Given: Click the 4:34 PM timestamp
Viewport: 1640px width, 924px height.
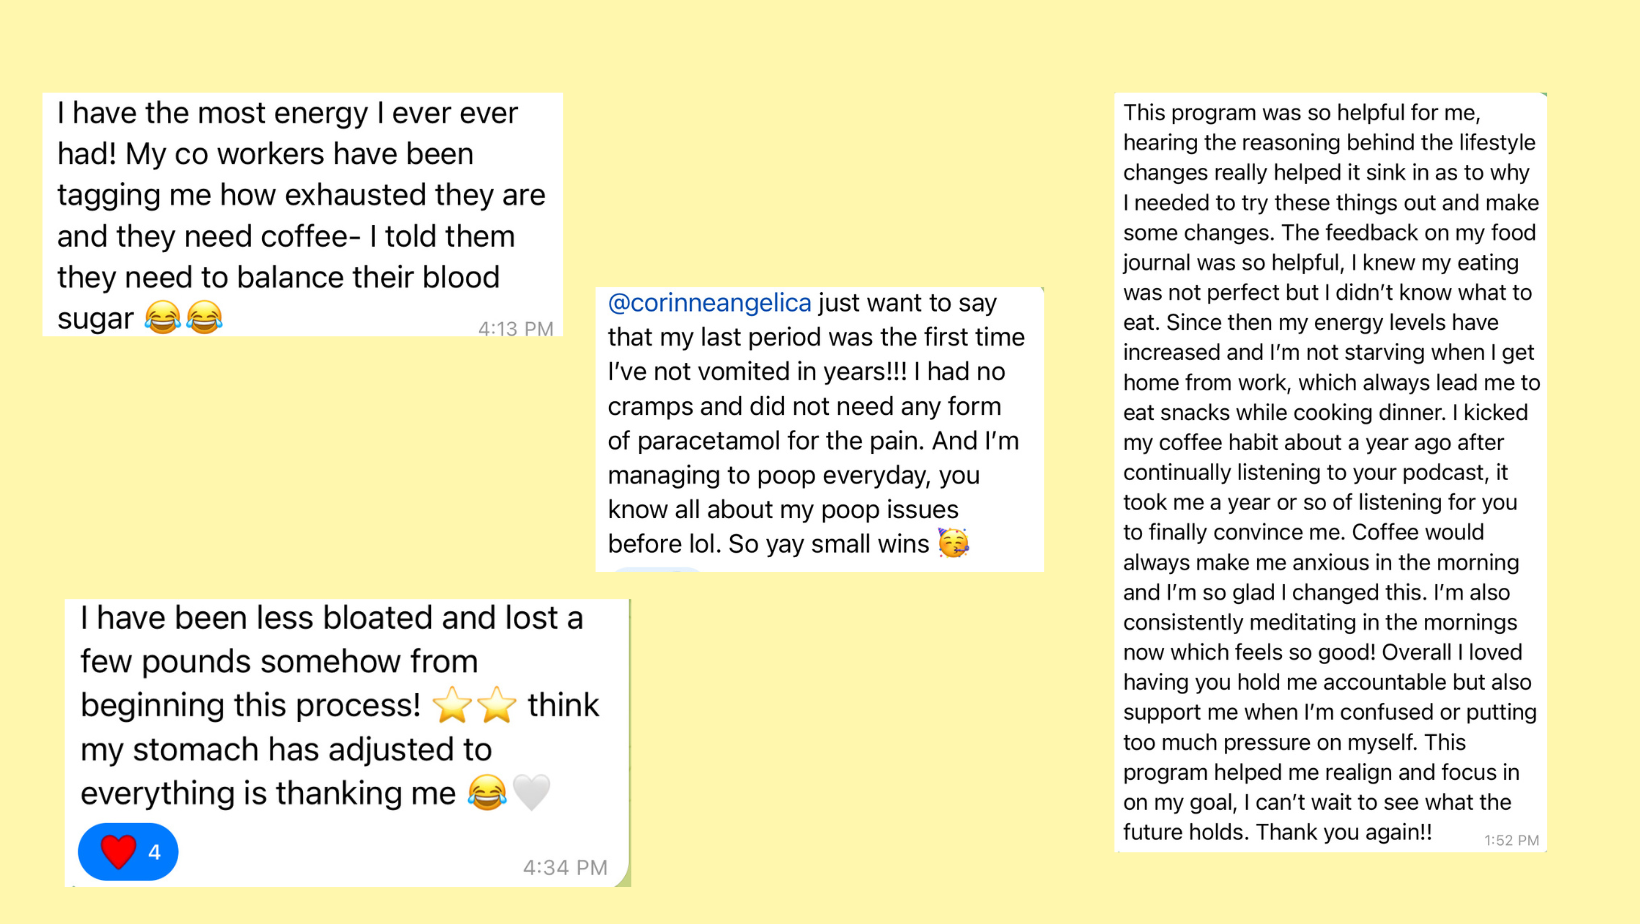Looking at the screenshot, I should tap(565, 867).
